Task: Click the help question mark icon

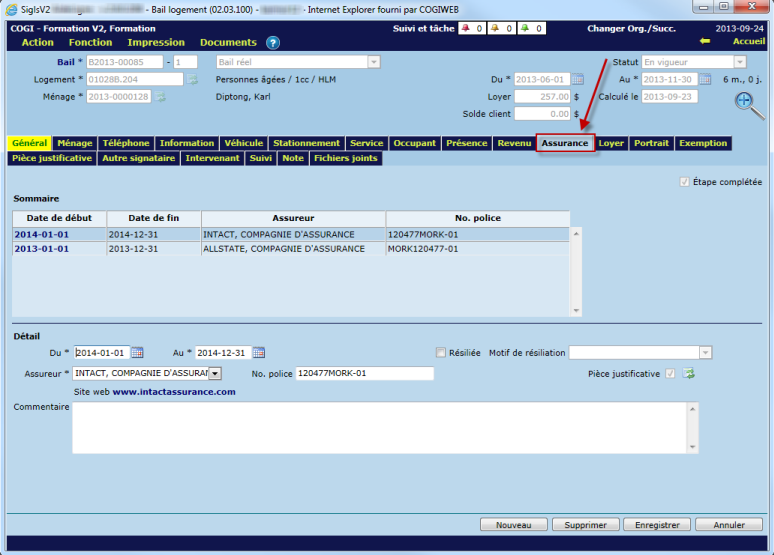Action: pos(273,43)
